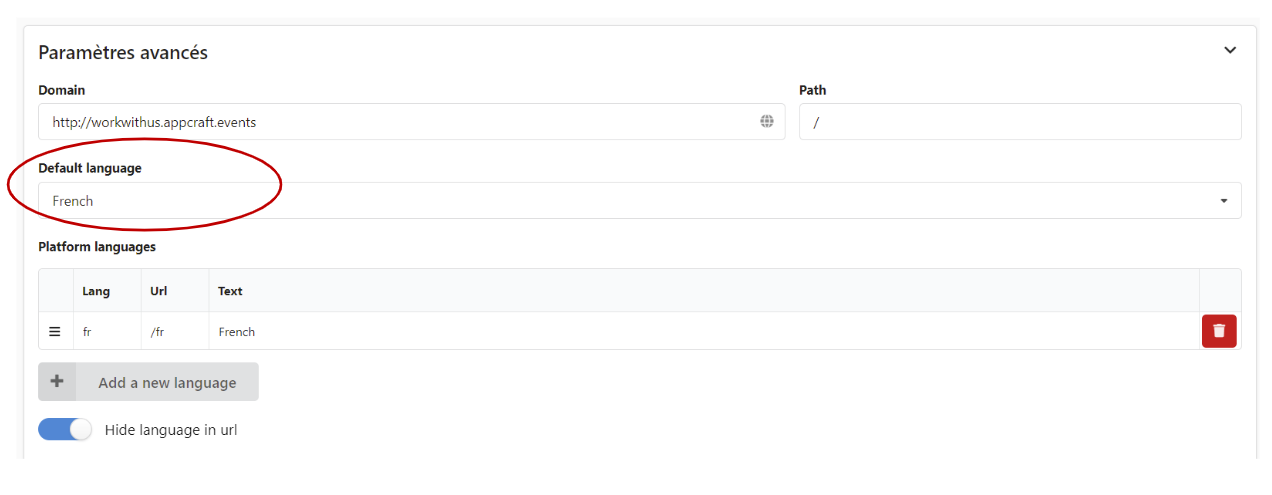The image size is (1272, 495).
Task: Click the globe icon in Domain field
Action: (x=767, y=122)
